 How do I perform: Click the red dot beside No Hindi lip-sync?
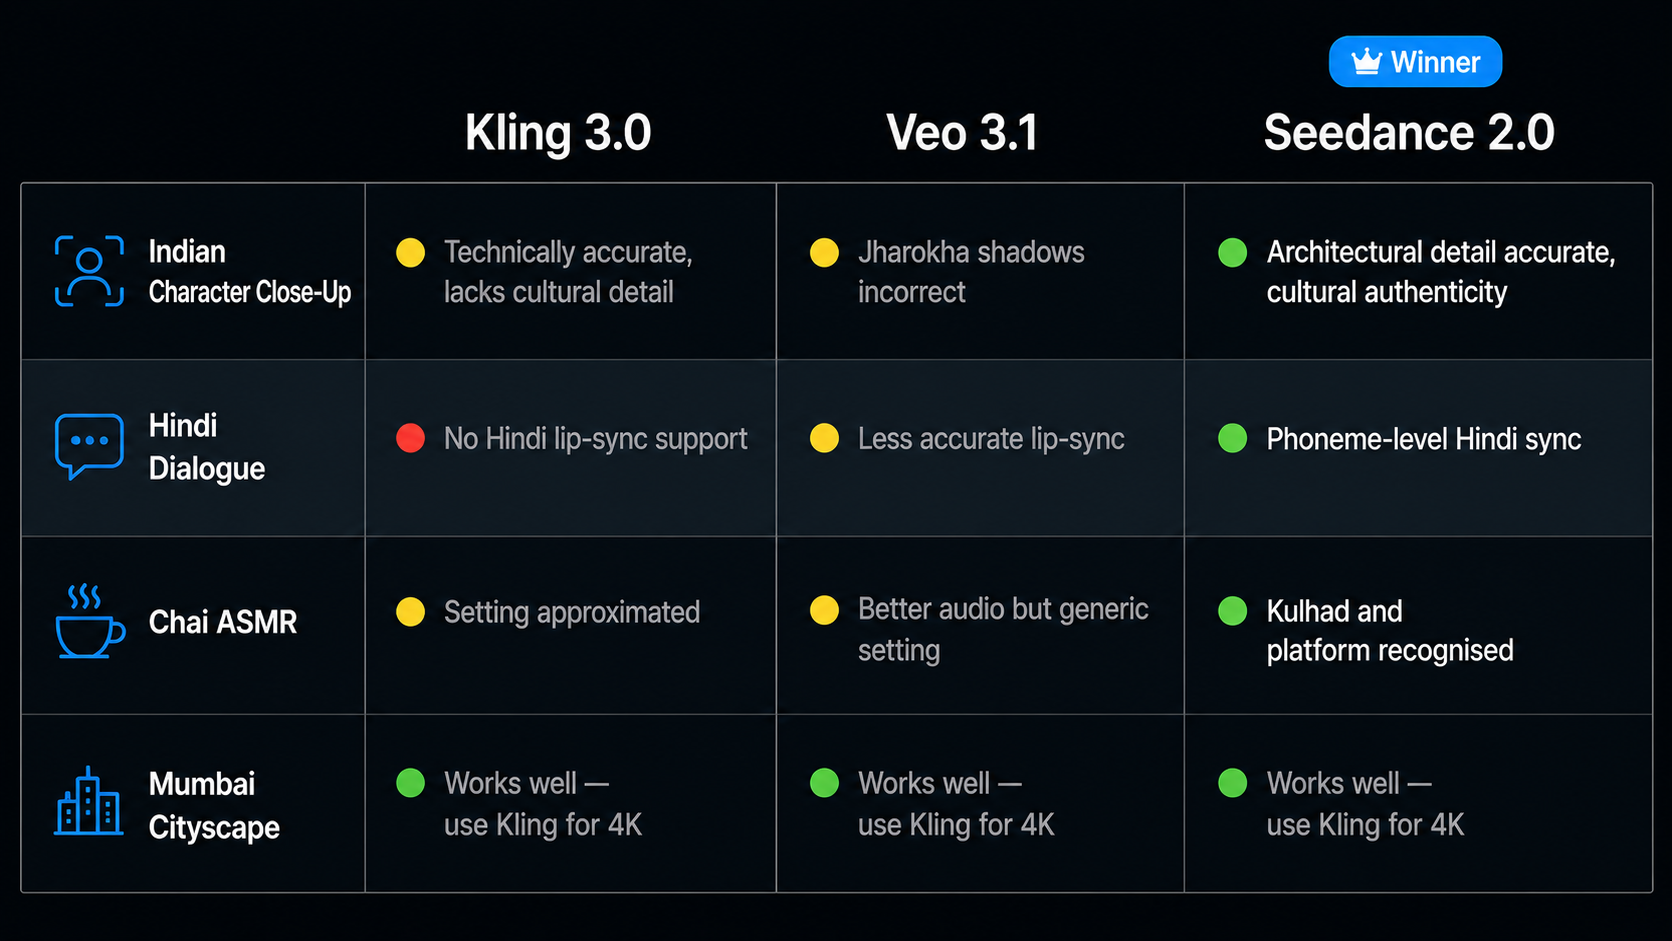click(x=410, y=438)
